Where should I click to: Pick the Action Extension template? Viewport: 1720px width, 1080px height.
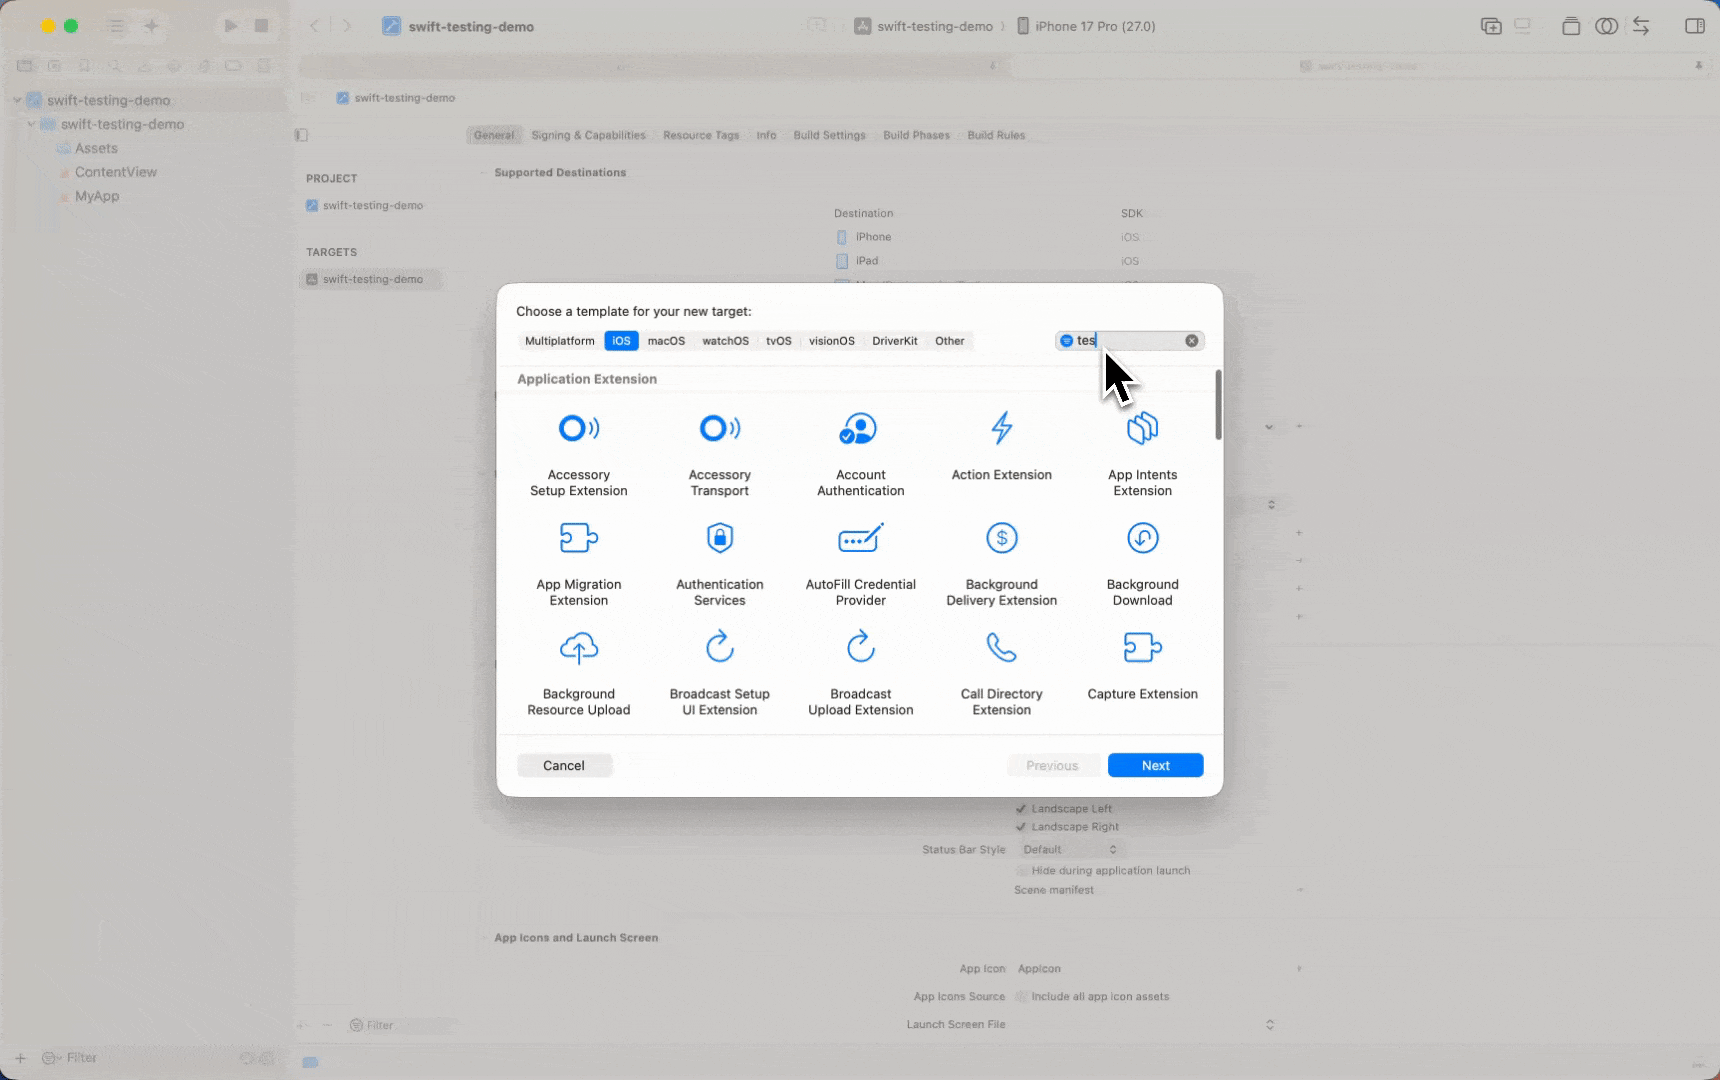(x=1001, y=446)
